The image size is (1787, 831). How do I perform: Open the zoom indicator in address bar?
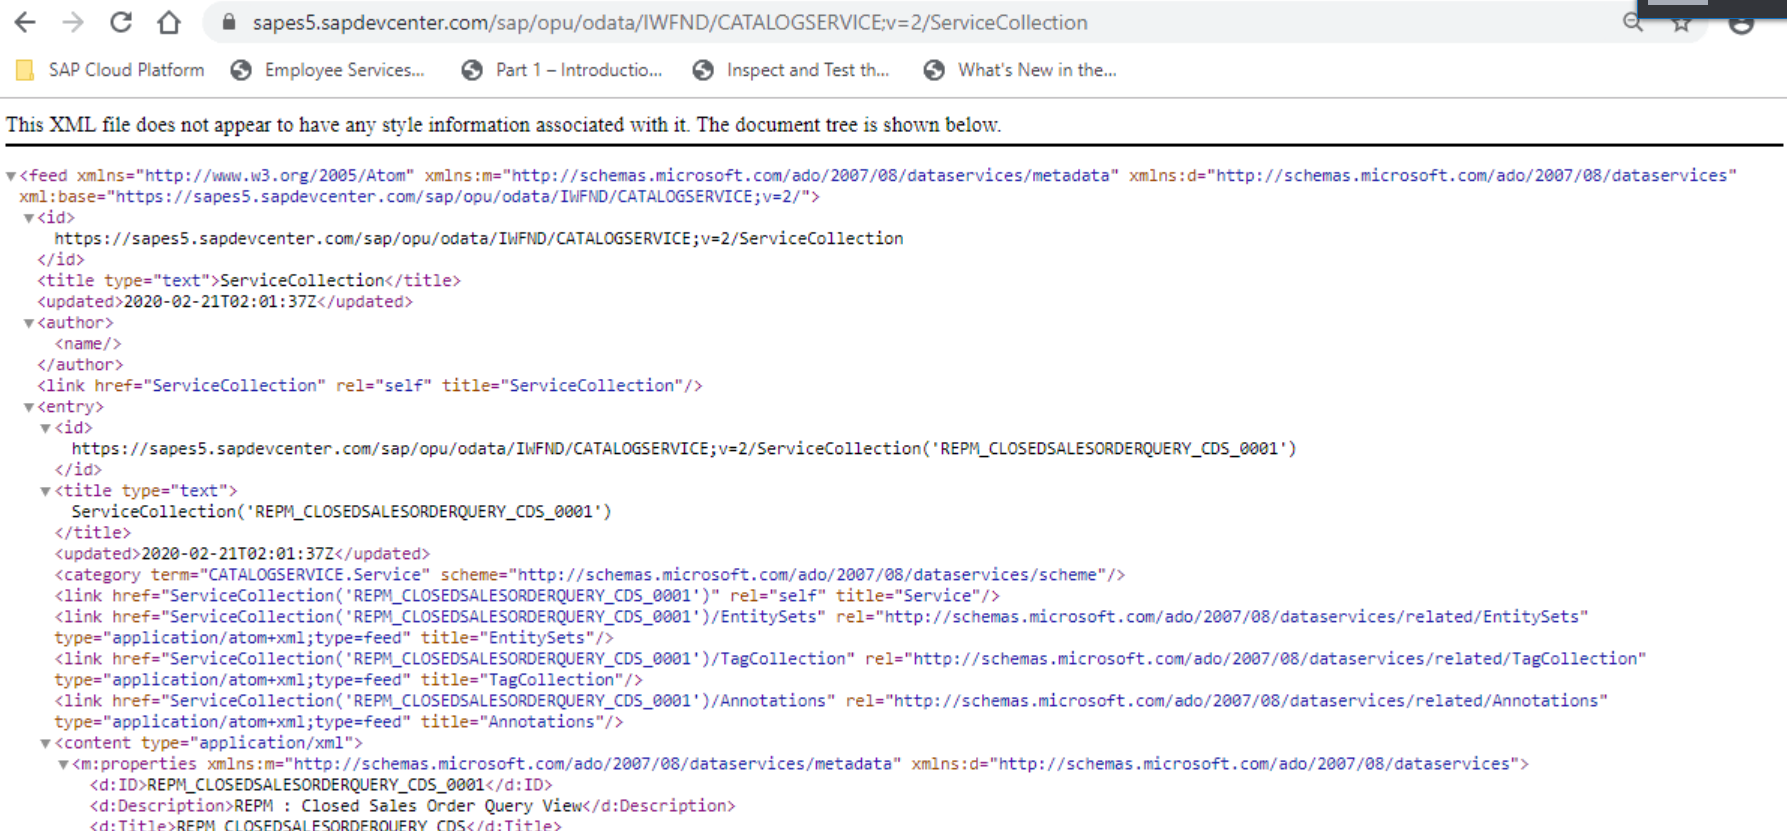(x=1632, y=22)
